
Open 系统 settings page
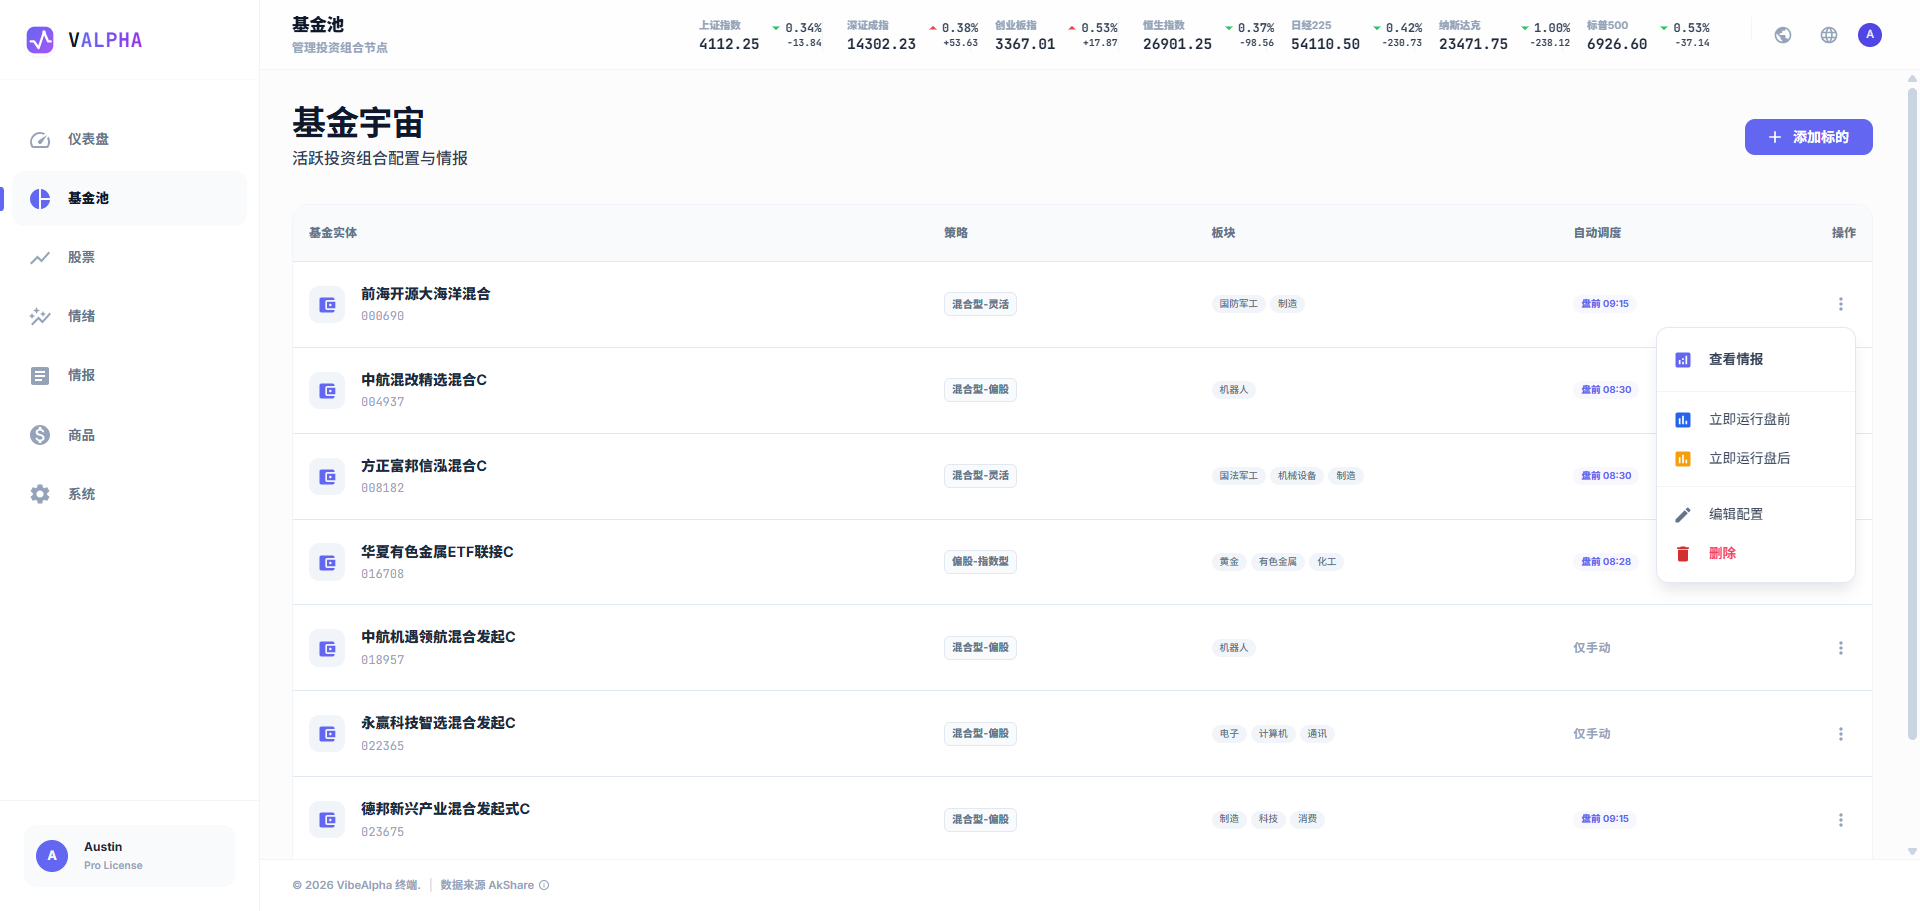pos(130,494)
